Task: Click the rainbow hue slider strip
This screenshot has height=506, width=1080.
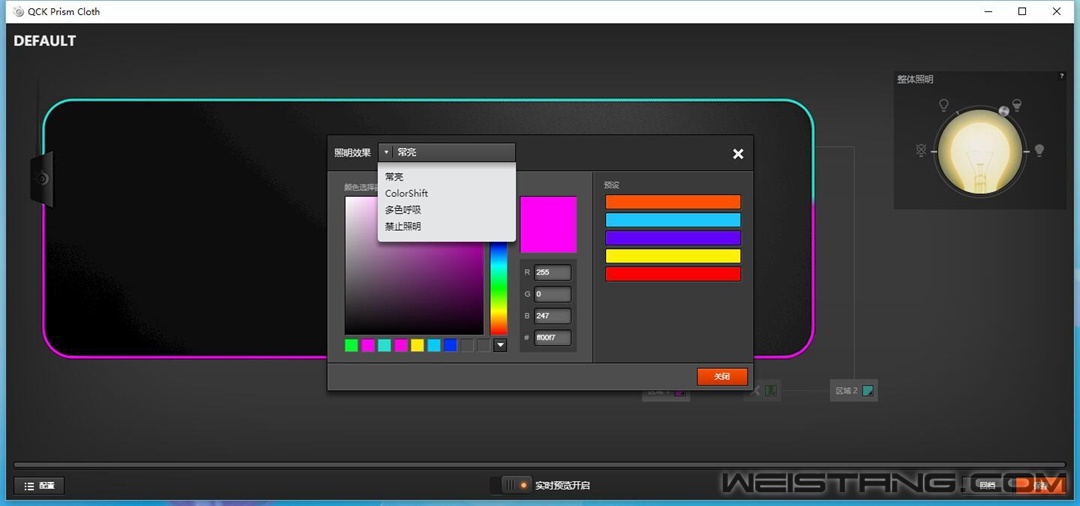Action: point(499,288)
